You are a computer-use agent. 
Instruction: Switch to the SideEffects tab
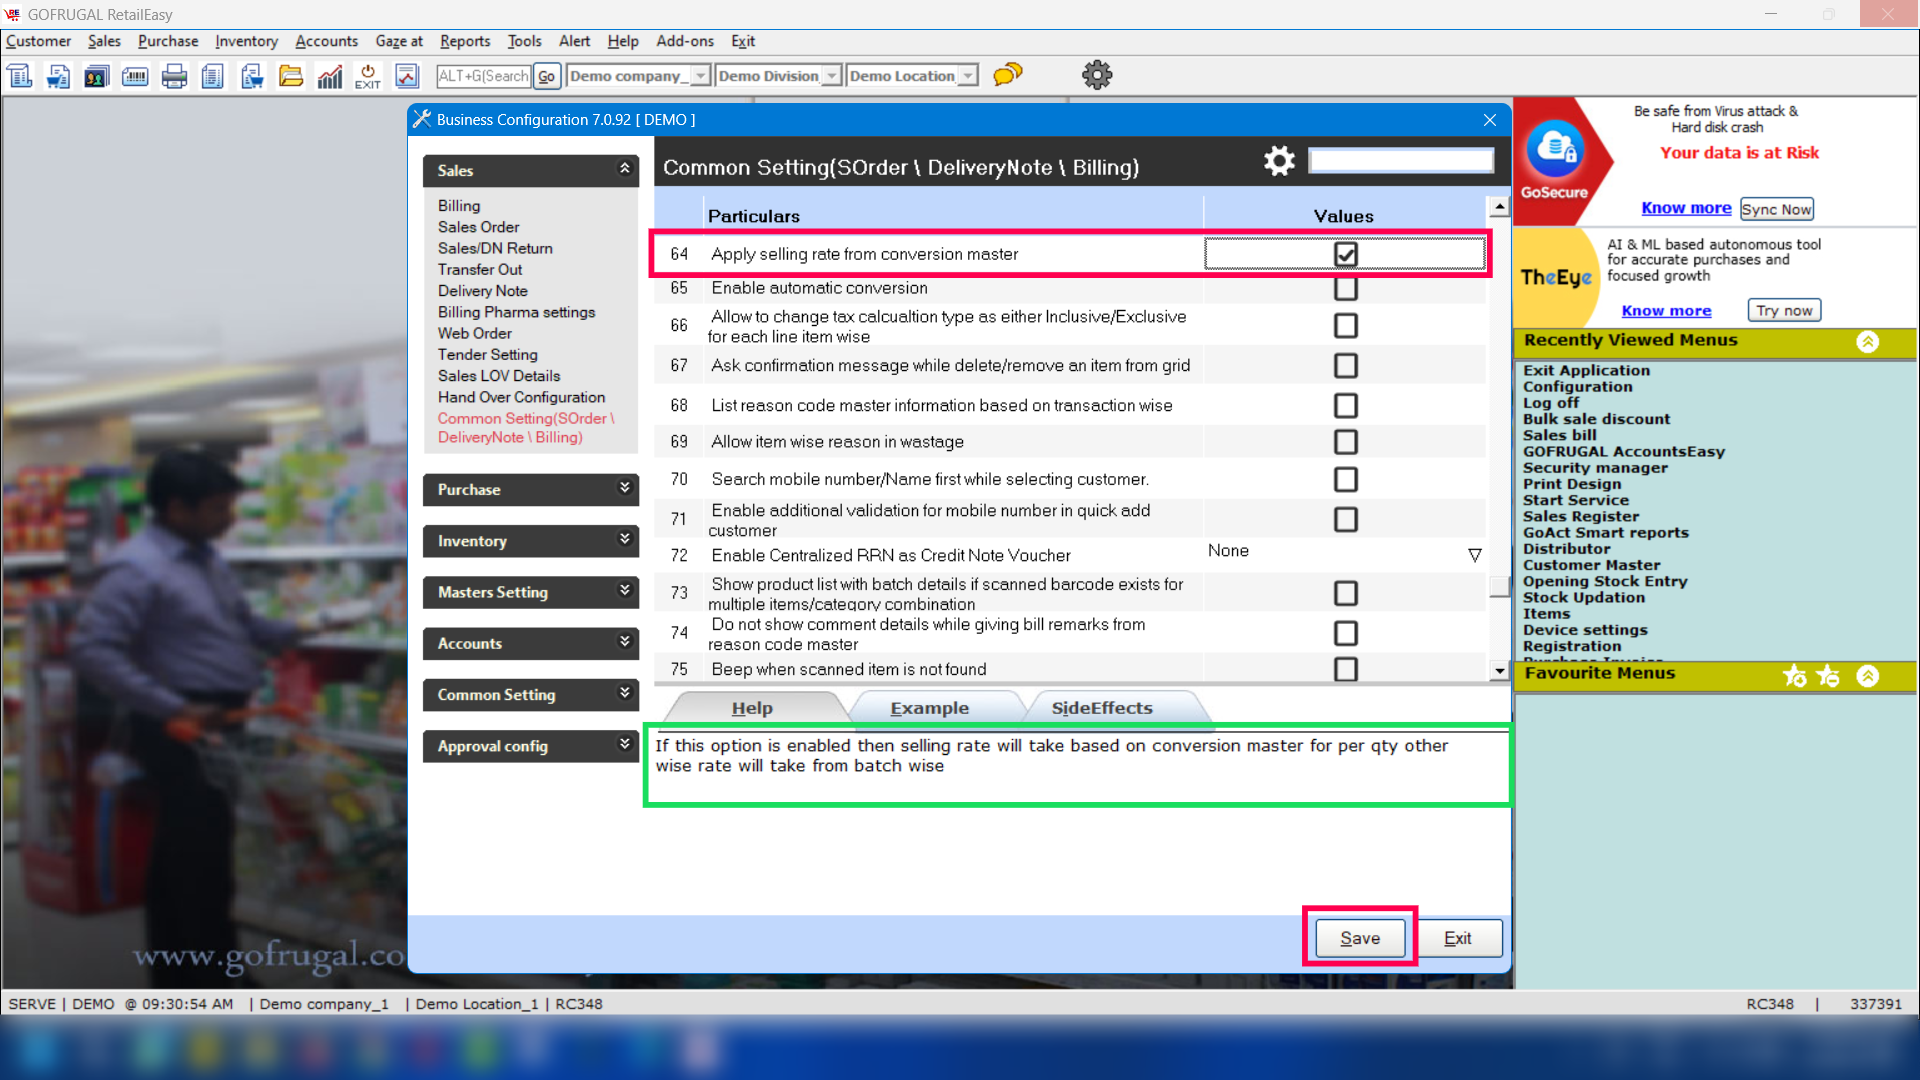(1101, 708)
